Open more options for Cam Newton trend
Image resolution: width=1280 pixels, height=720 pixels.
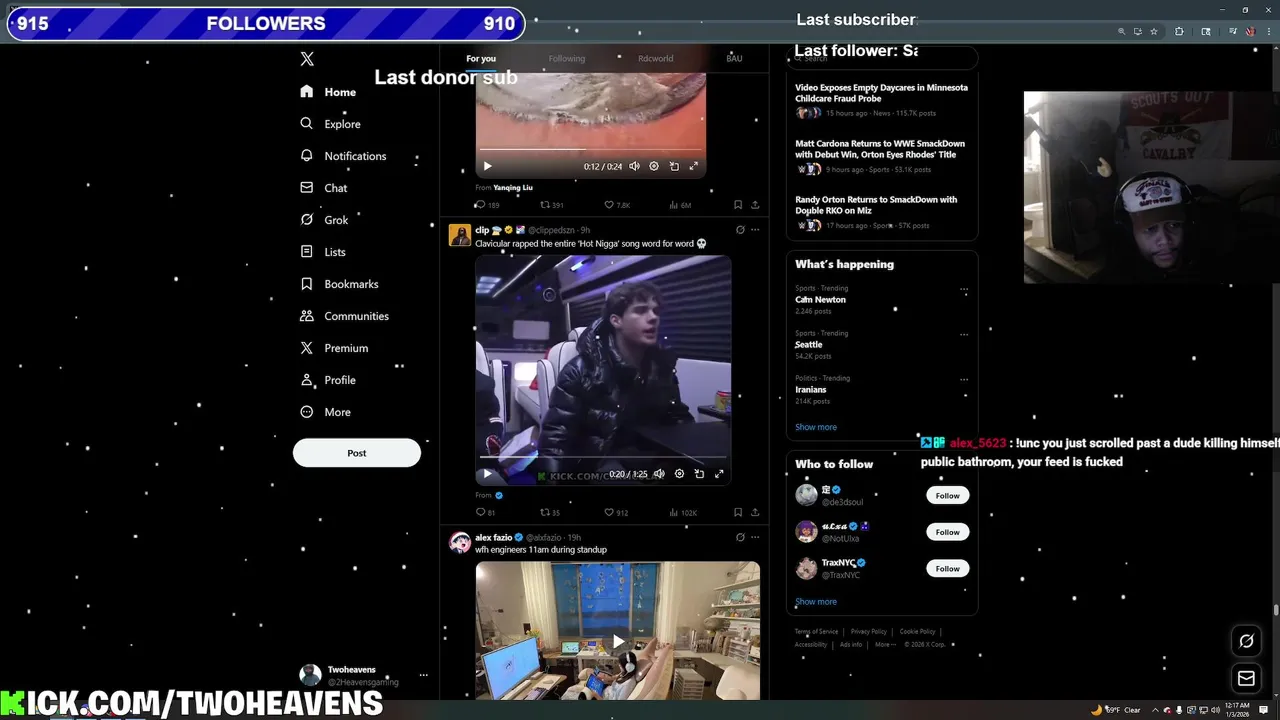964,290
